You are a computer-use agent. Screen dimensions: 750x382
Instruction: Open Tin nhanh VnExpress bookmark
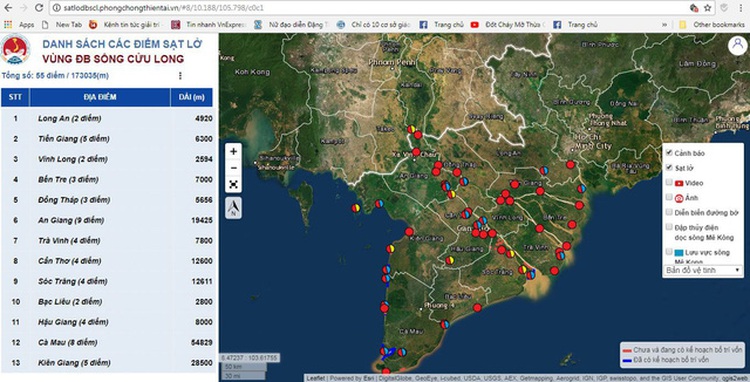pyautogui.click(x=209, y=24)
